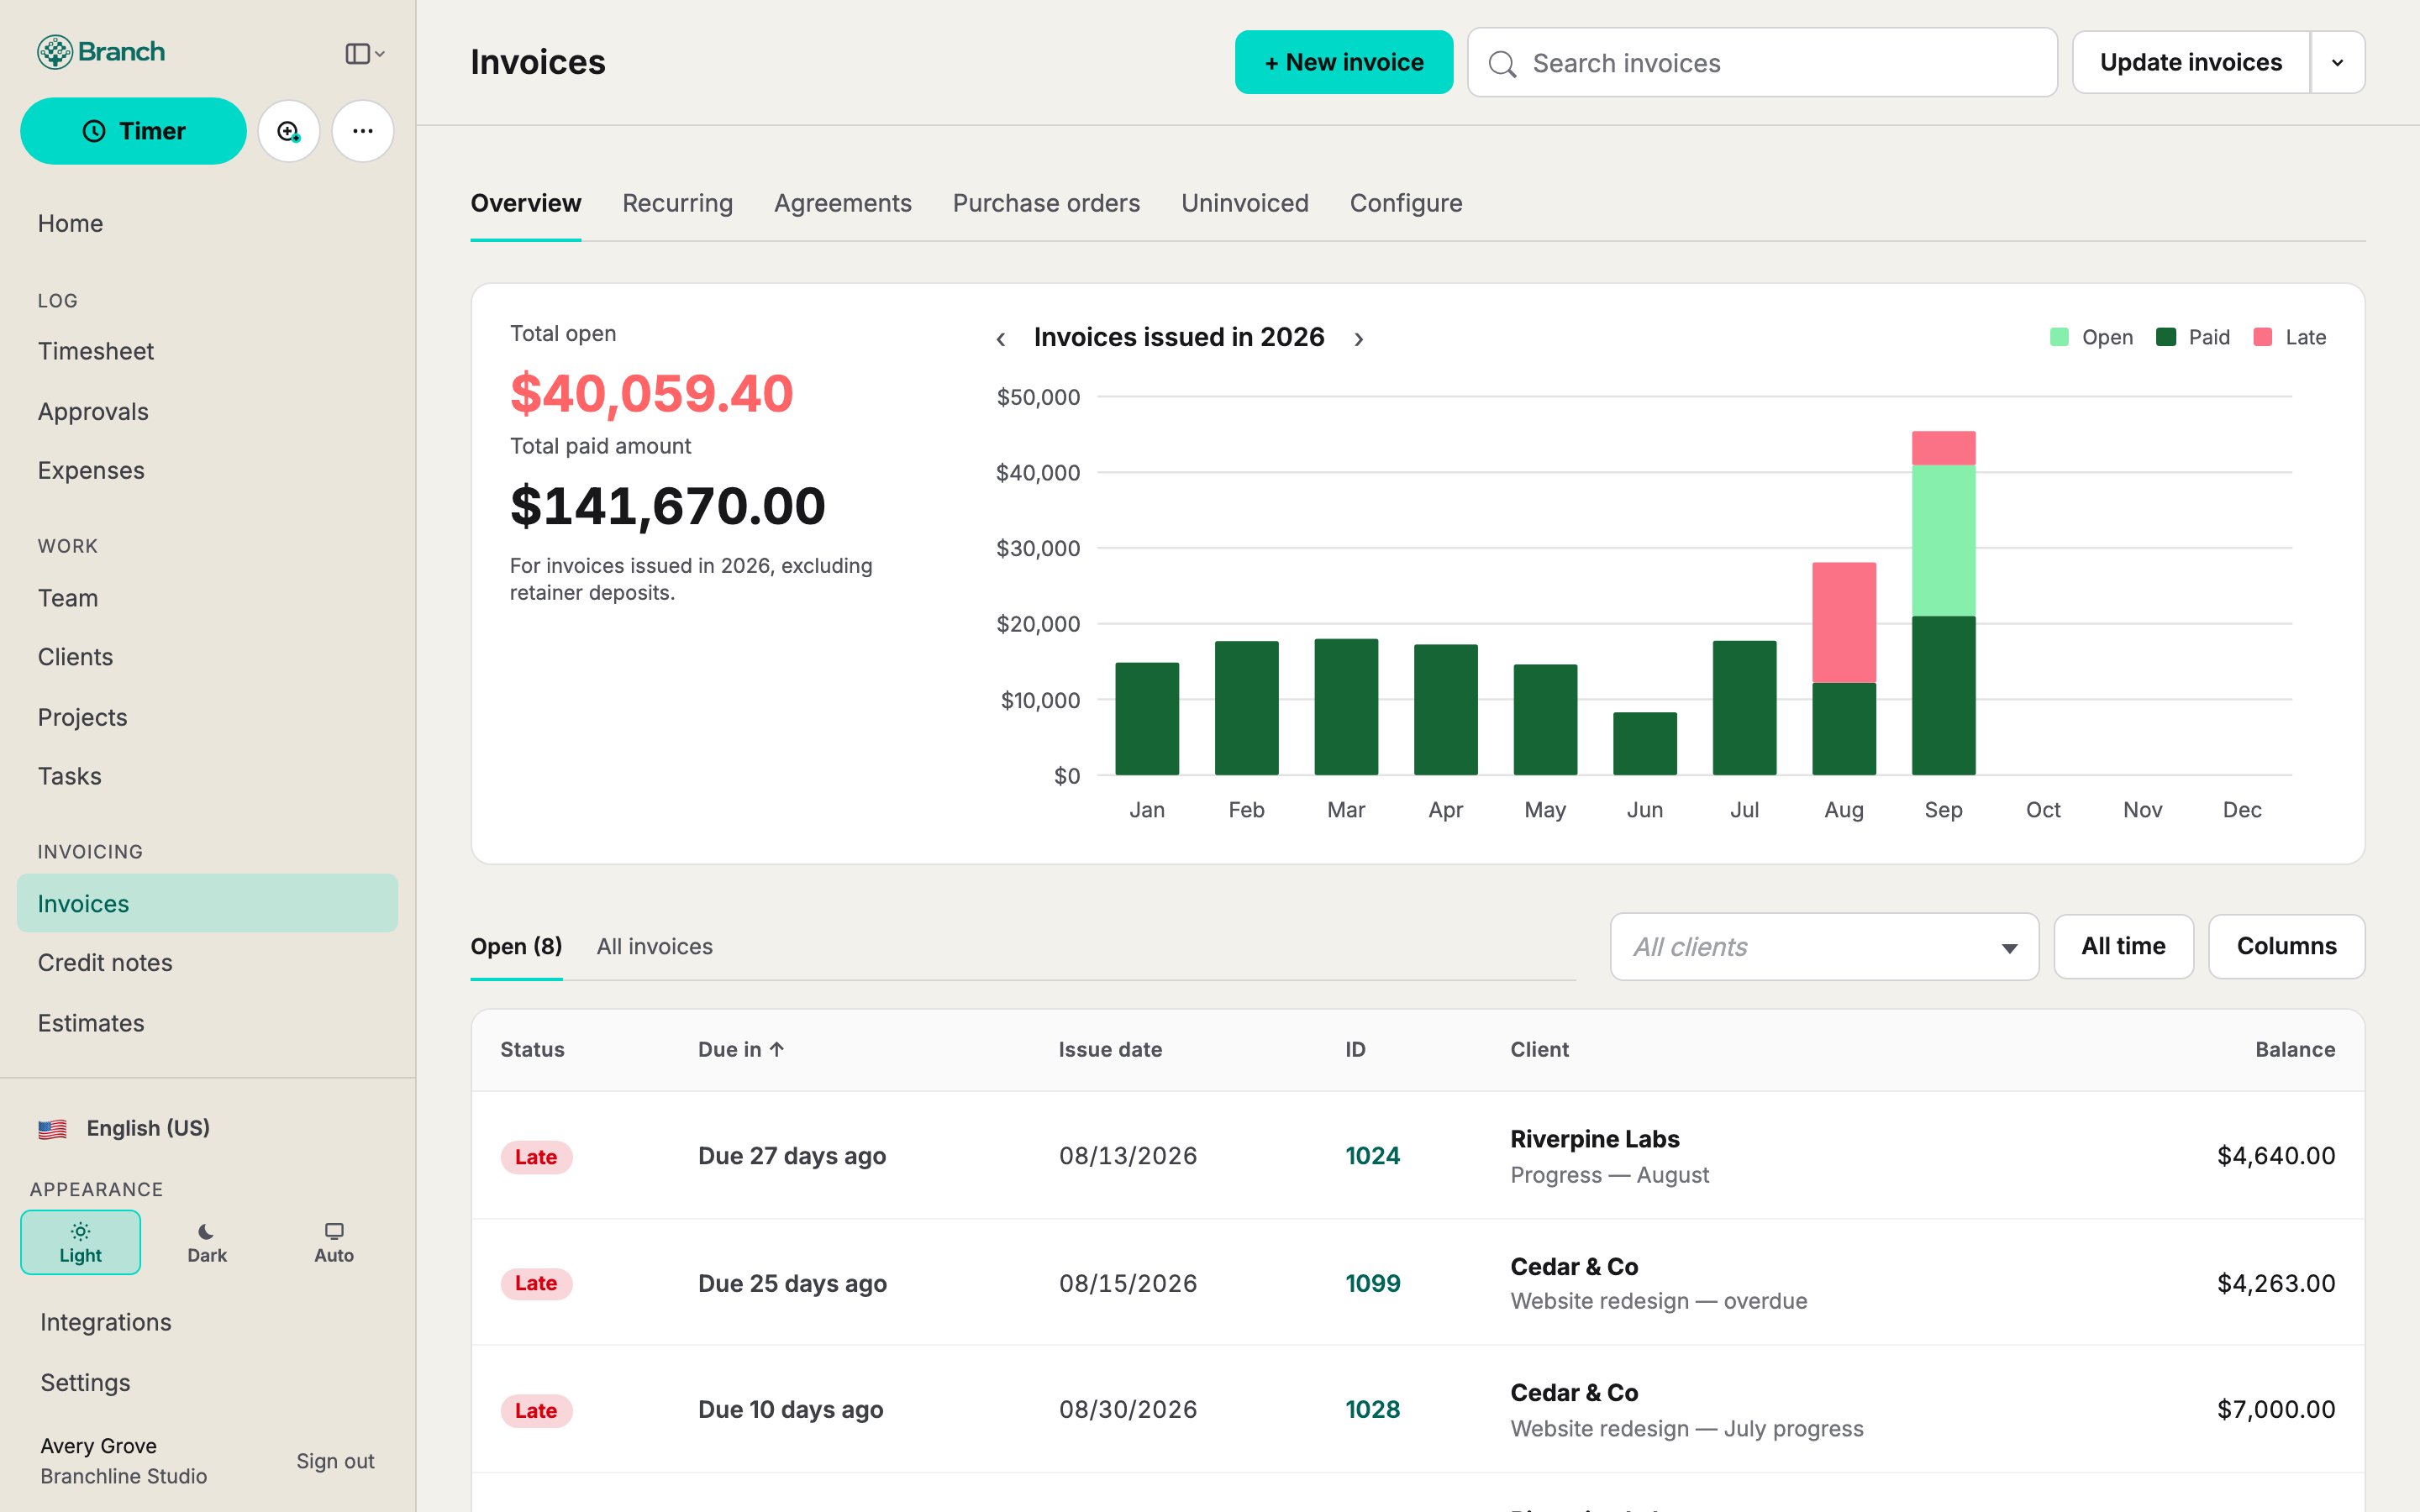Screen dimensions: 2420x1512
Task: Click the September bar in the chart
Action: tap(1943, 603)
